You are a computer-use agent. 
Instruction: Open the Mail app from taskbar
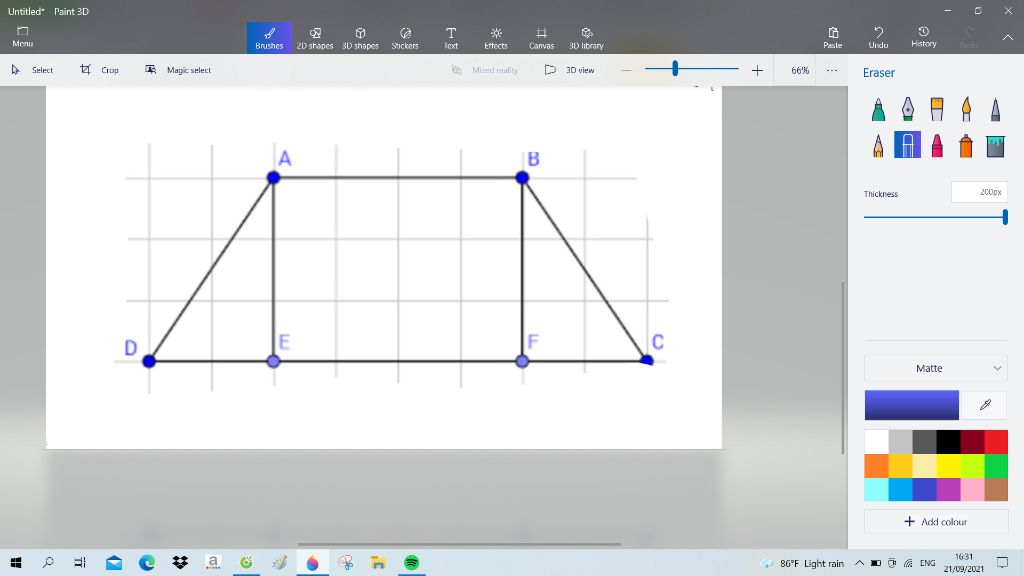(114, 563)
